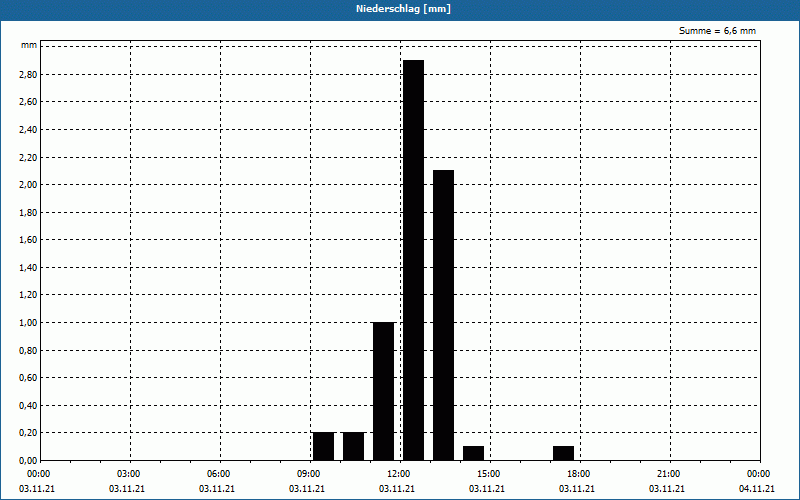Click the 'Niederschlag [mm]' chart title

tap(403, 9)
